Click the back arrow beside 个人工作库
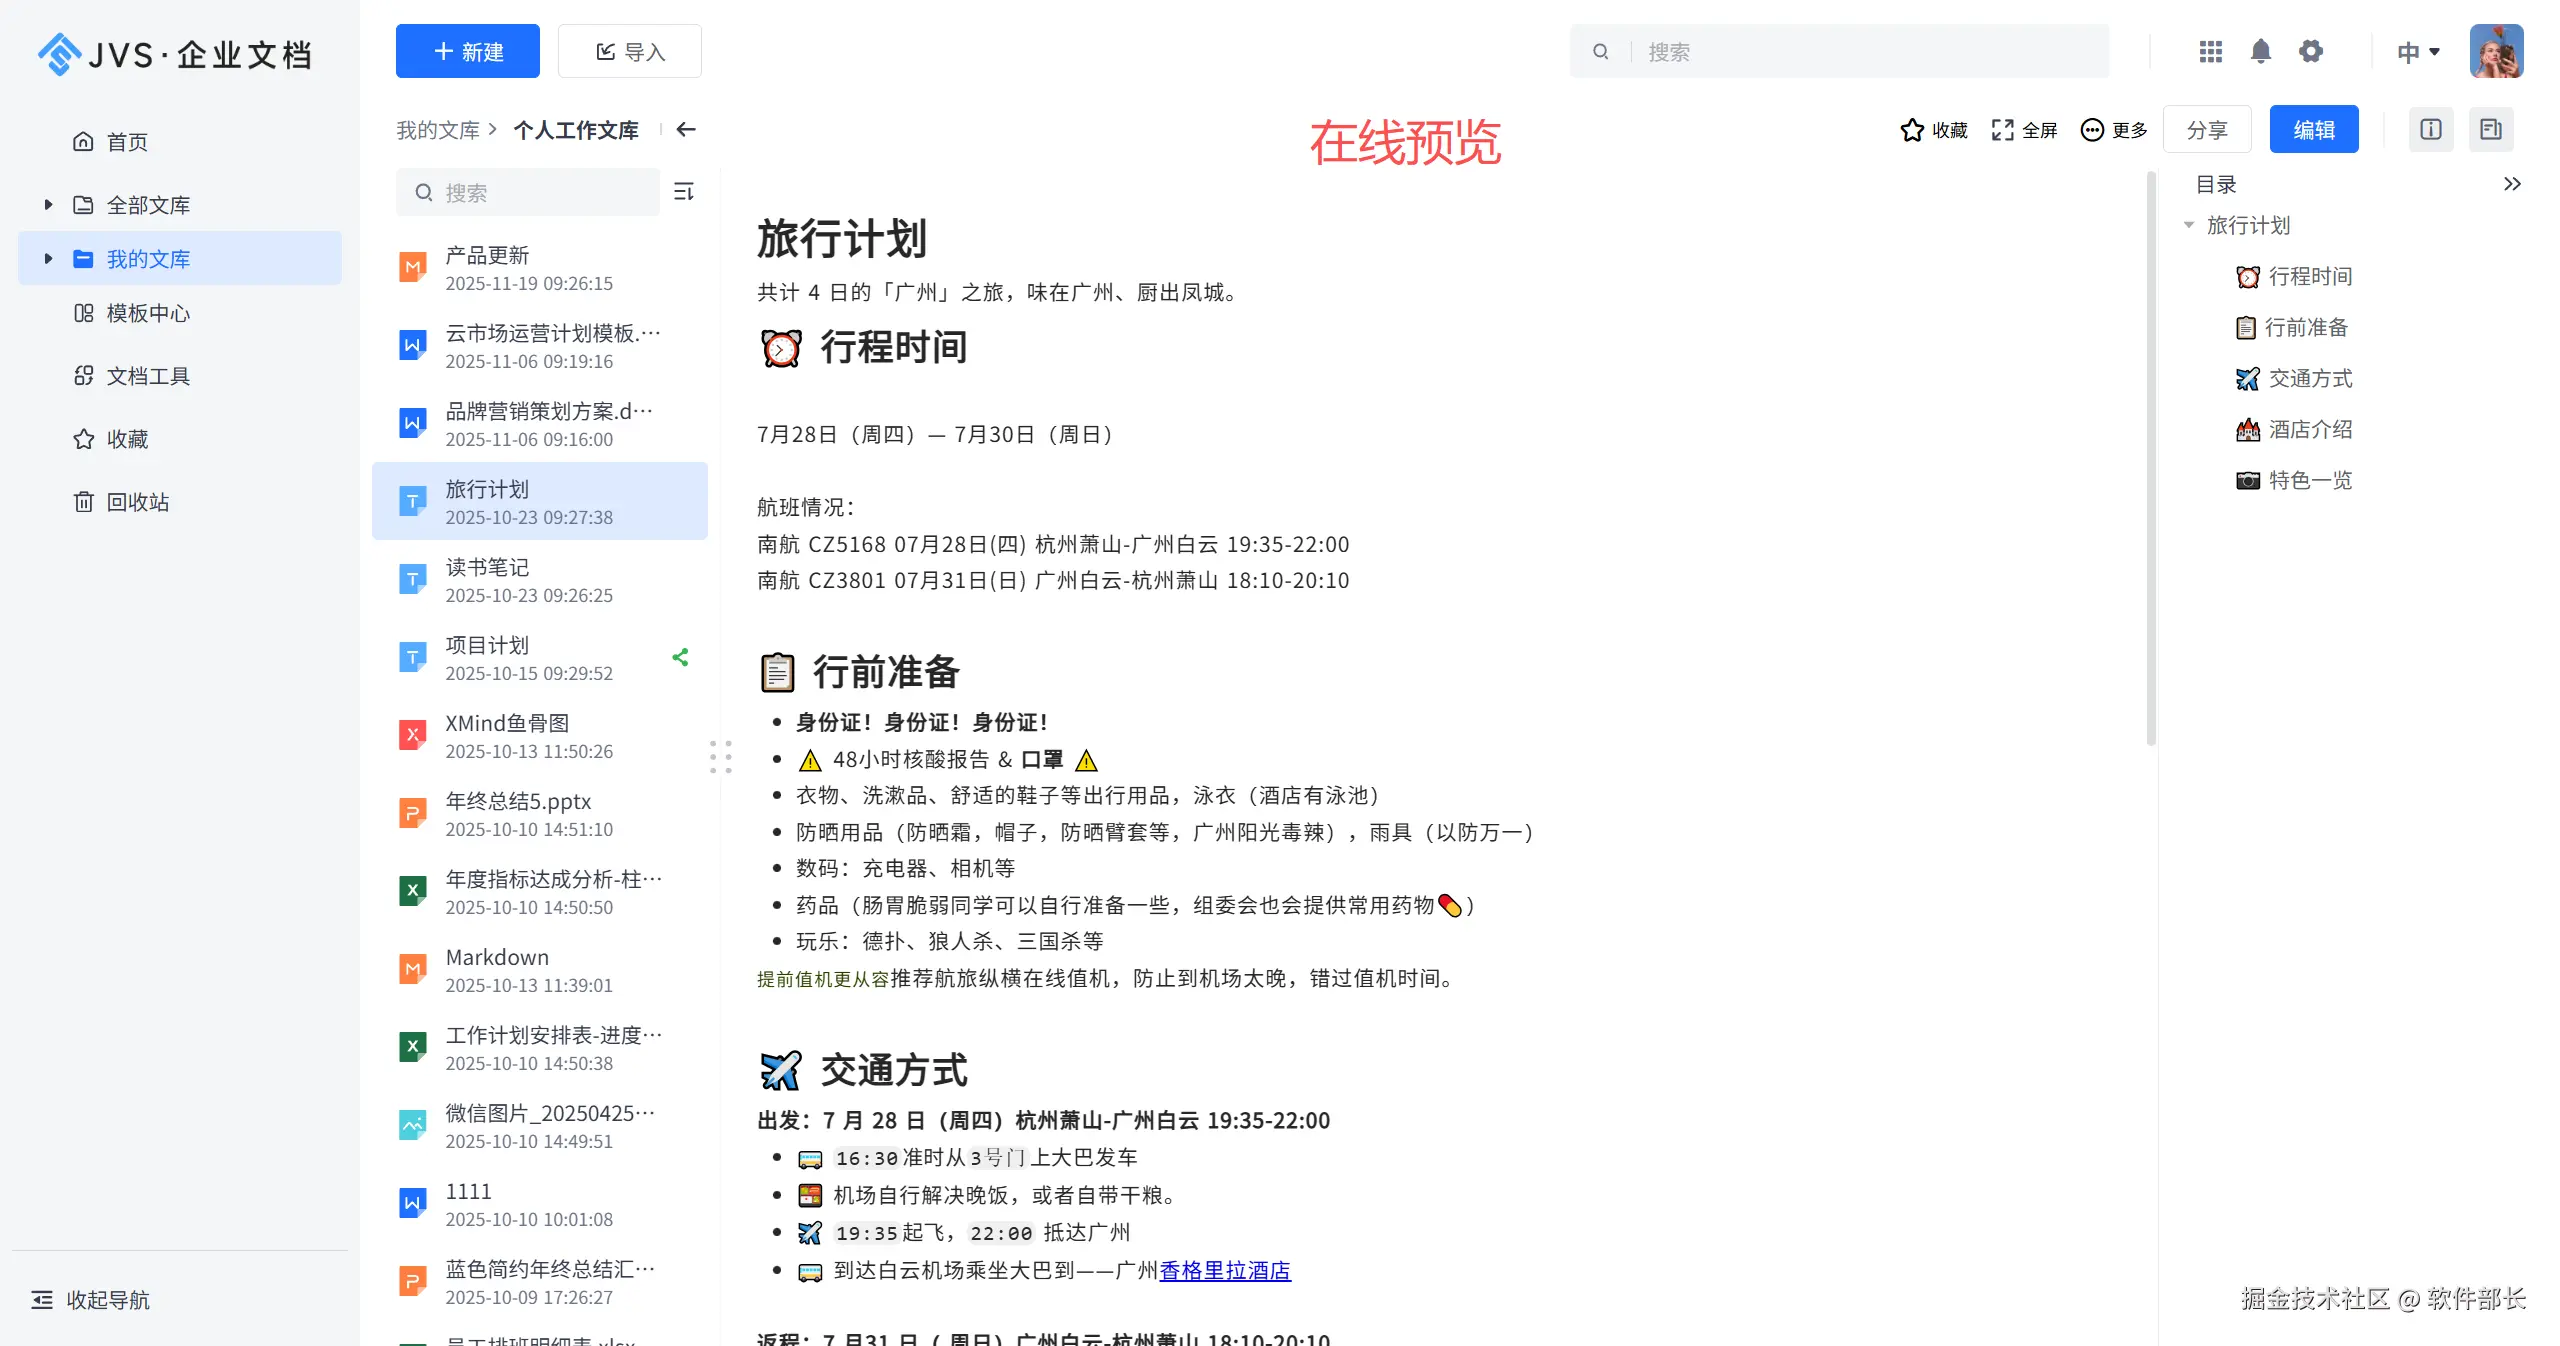 [686, 129]
